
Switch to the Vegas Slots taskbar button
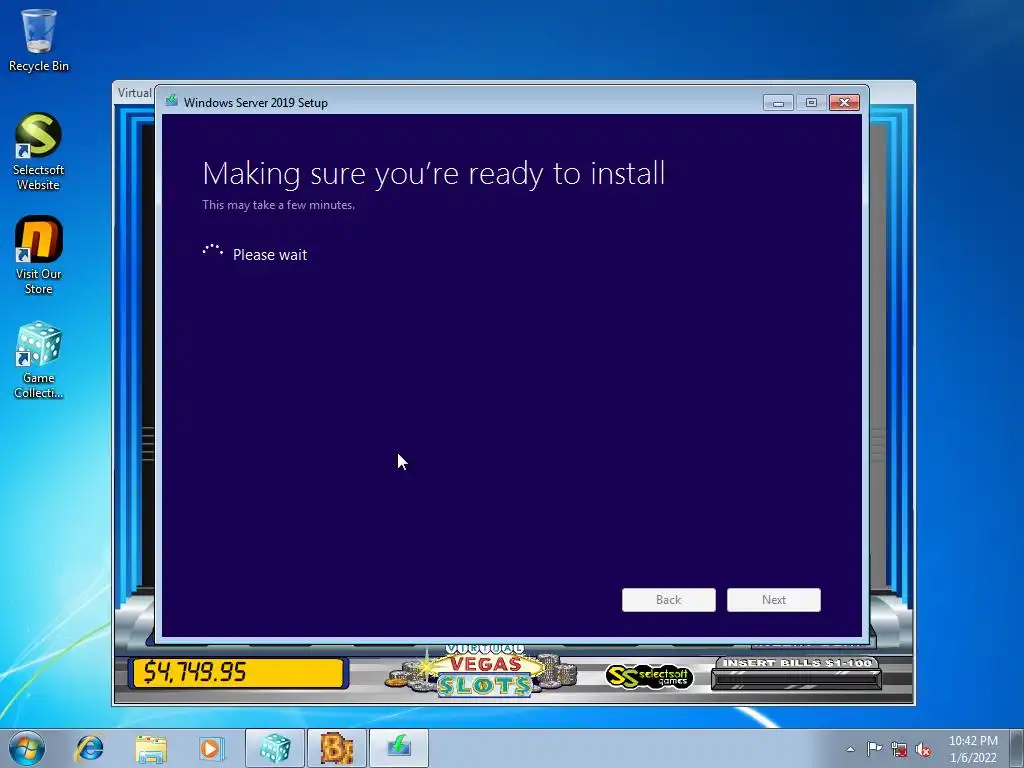pos(337,748)
